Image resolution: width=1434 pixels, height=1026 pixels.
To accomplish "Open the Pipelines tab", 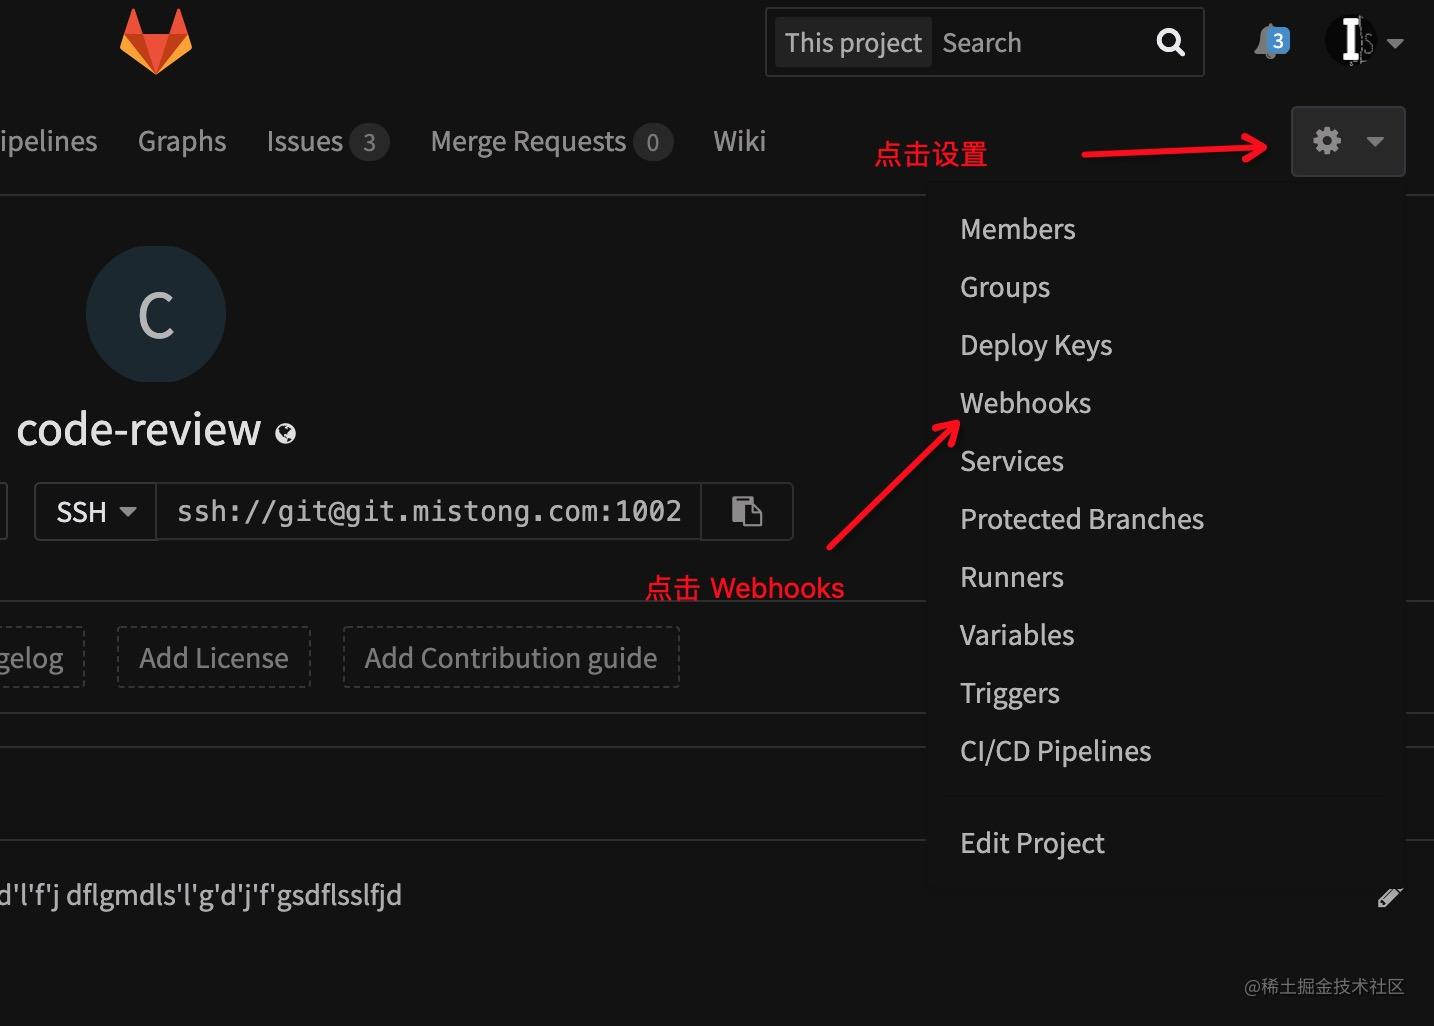I will (x=48, y=141).
